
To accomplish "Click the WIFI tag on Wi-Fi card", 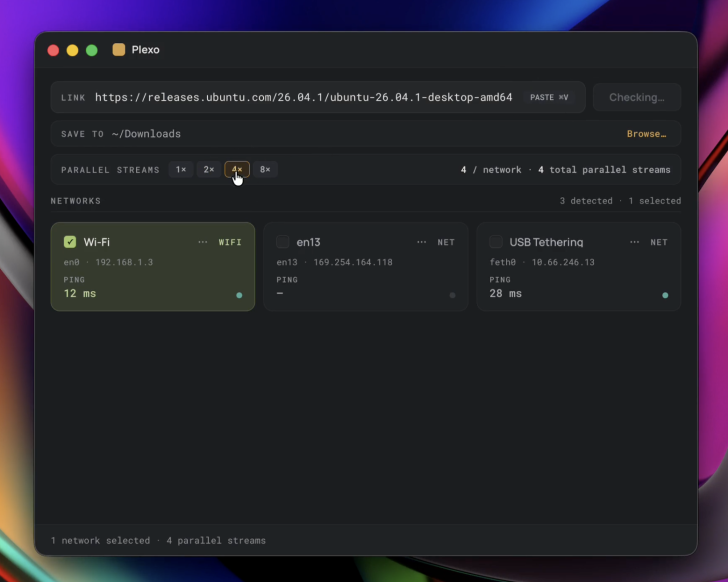I will 230,242.
